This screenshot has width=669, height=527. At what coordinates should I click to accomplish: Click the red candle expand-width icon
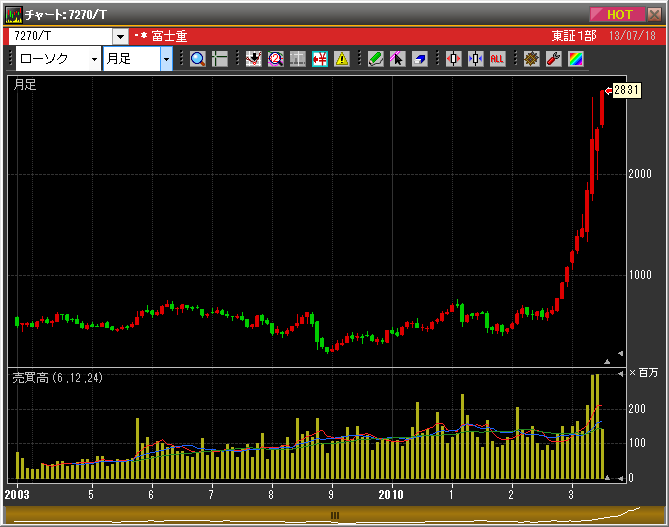[453, 58]
